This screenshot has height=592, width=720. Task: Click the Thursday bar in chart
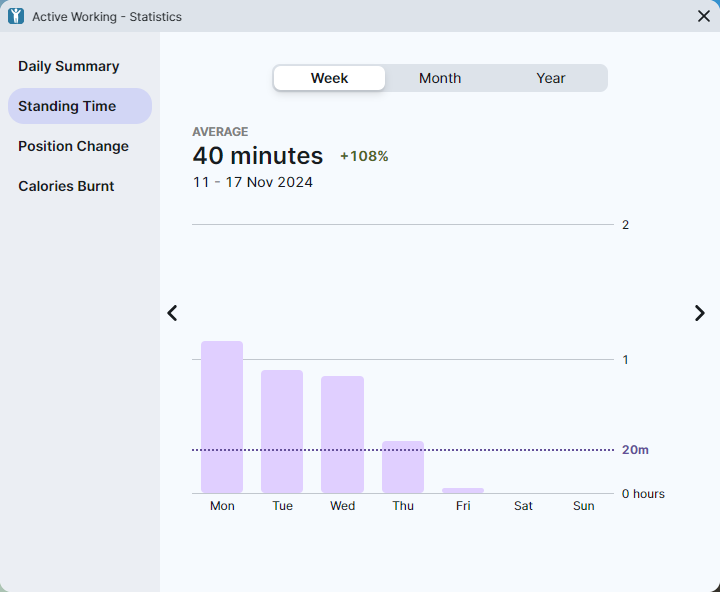(x=403, y=467)
